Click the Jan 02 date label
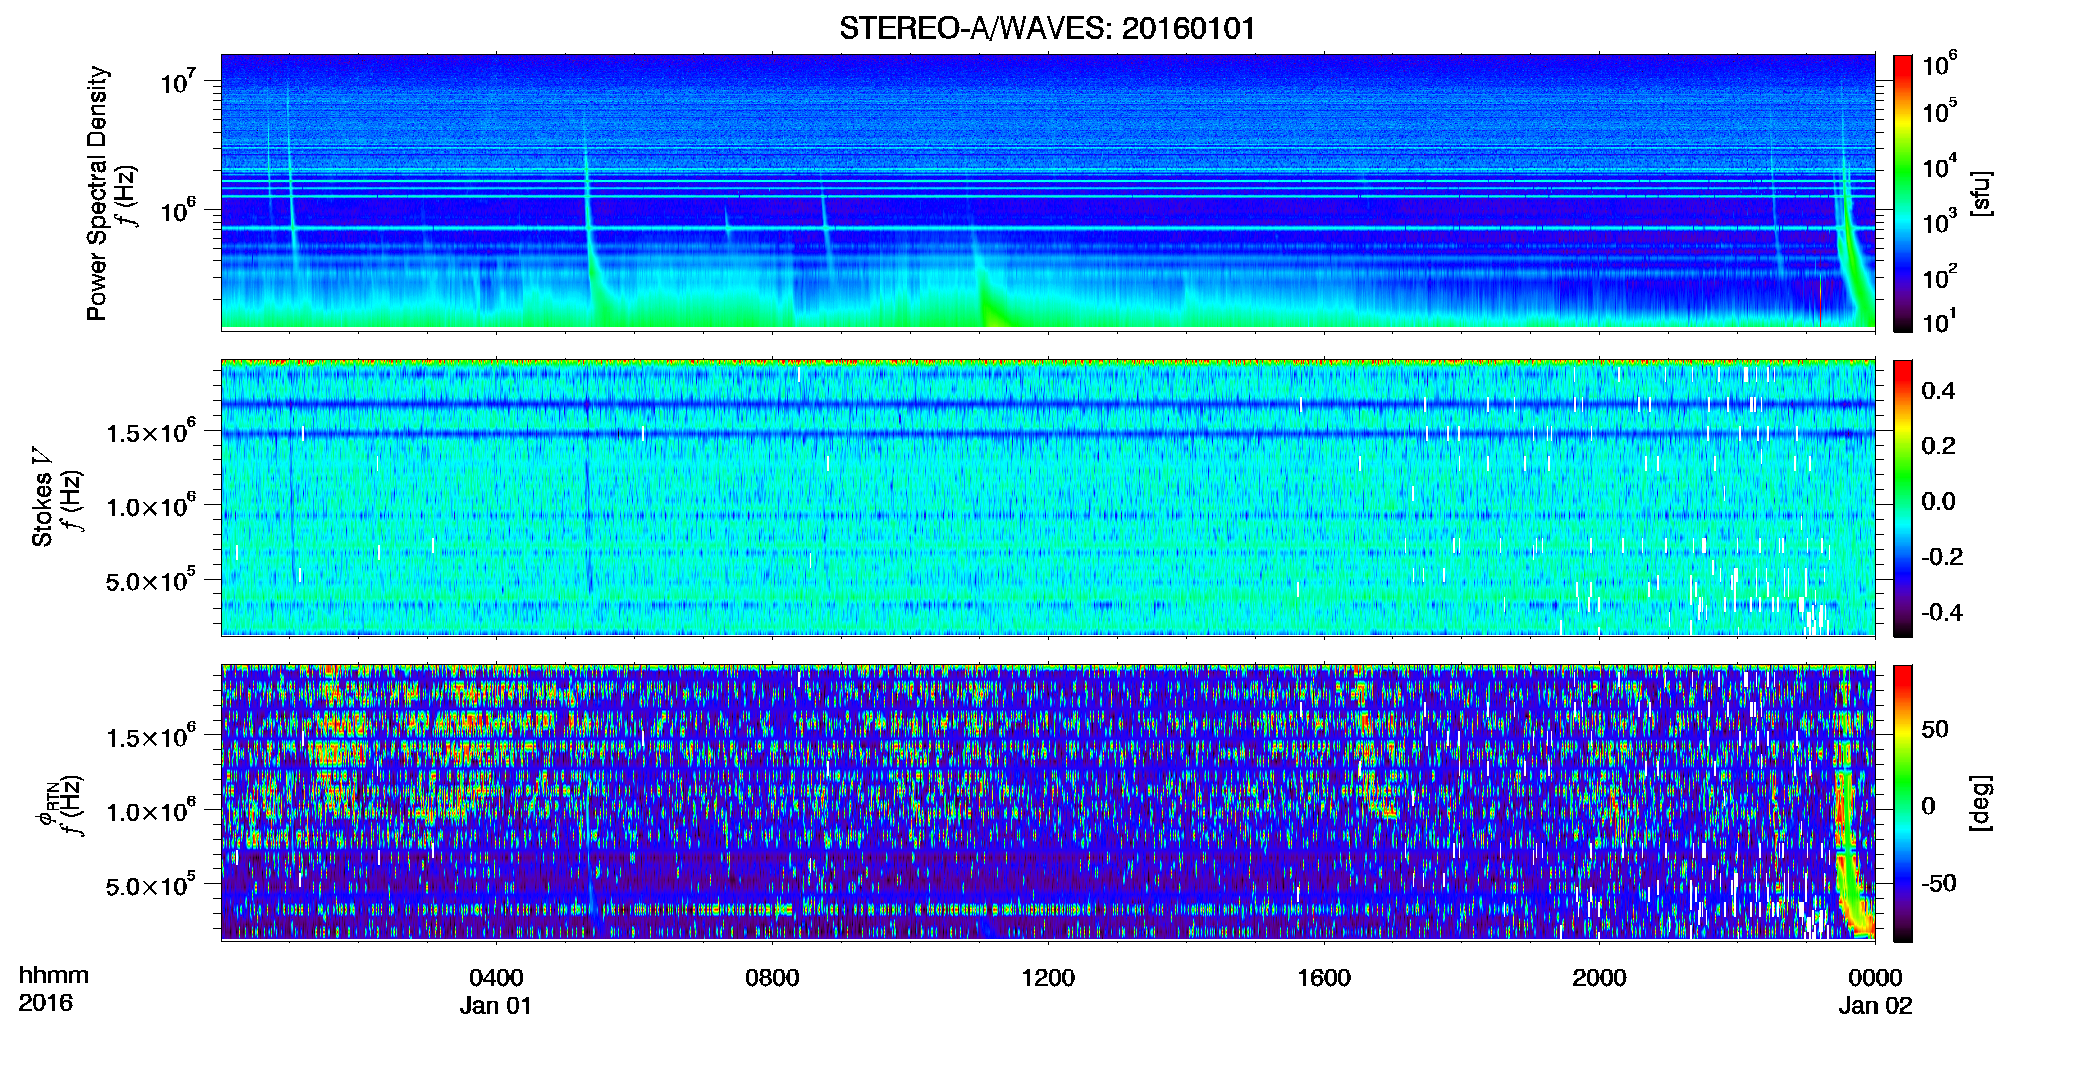This screenshot has width=2096, height=1080. tap(1875, 1005)
